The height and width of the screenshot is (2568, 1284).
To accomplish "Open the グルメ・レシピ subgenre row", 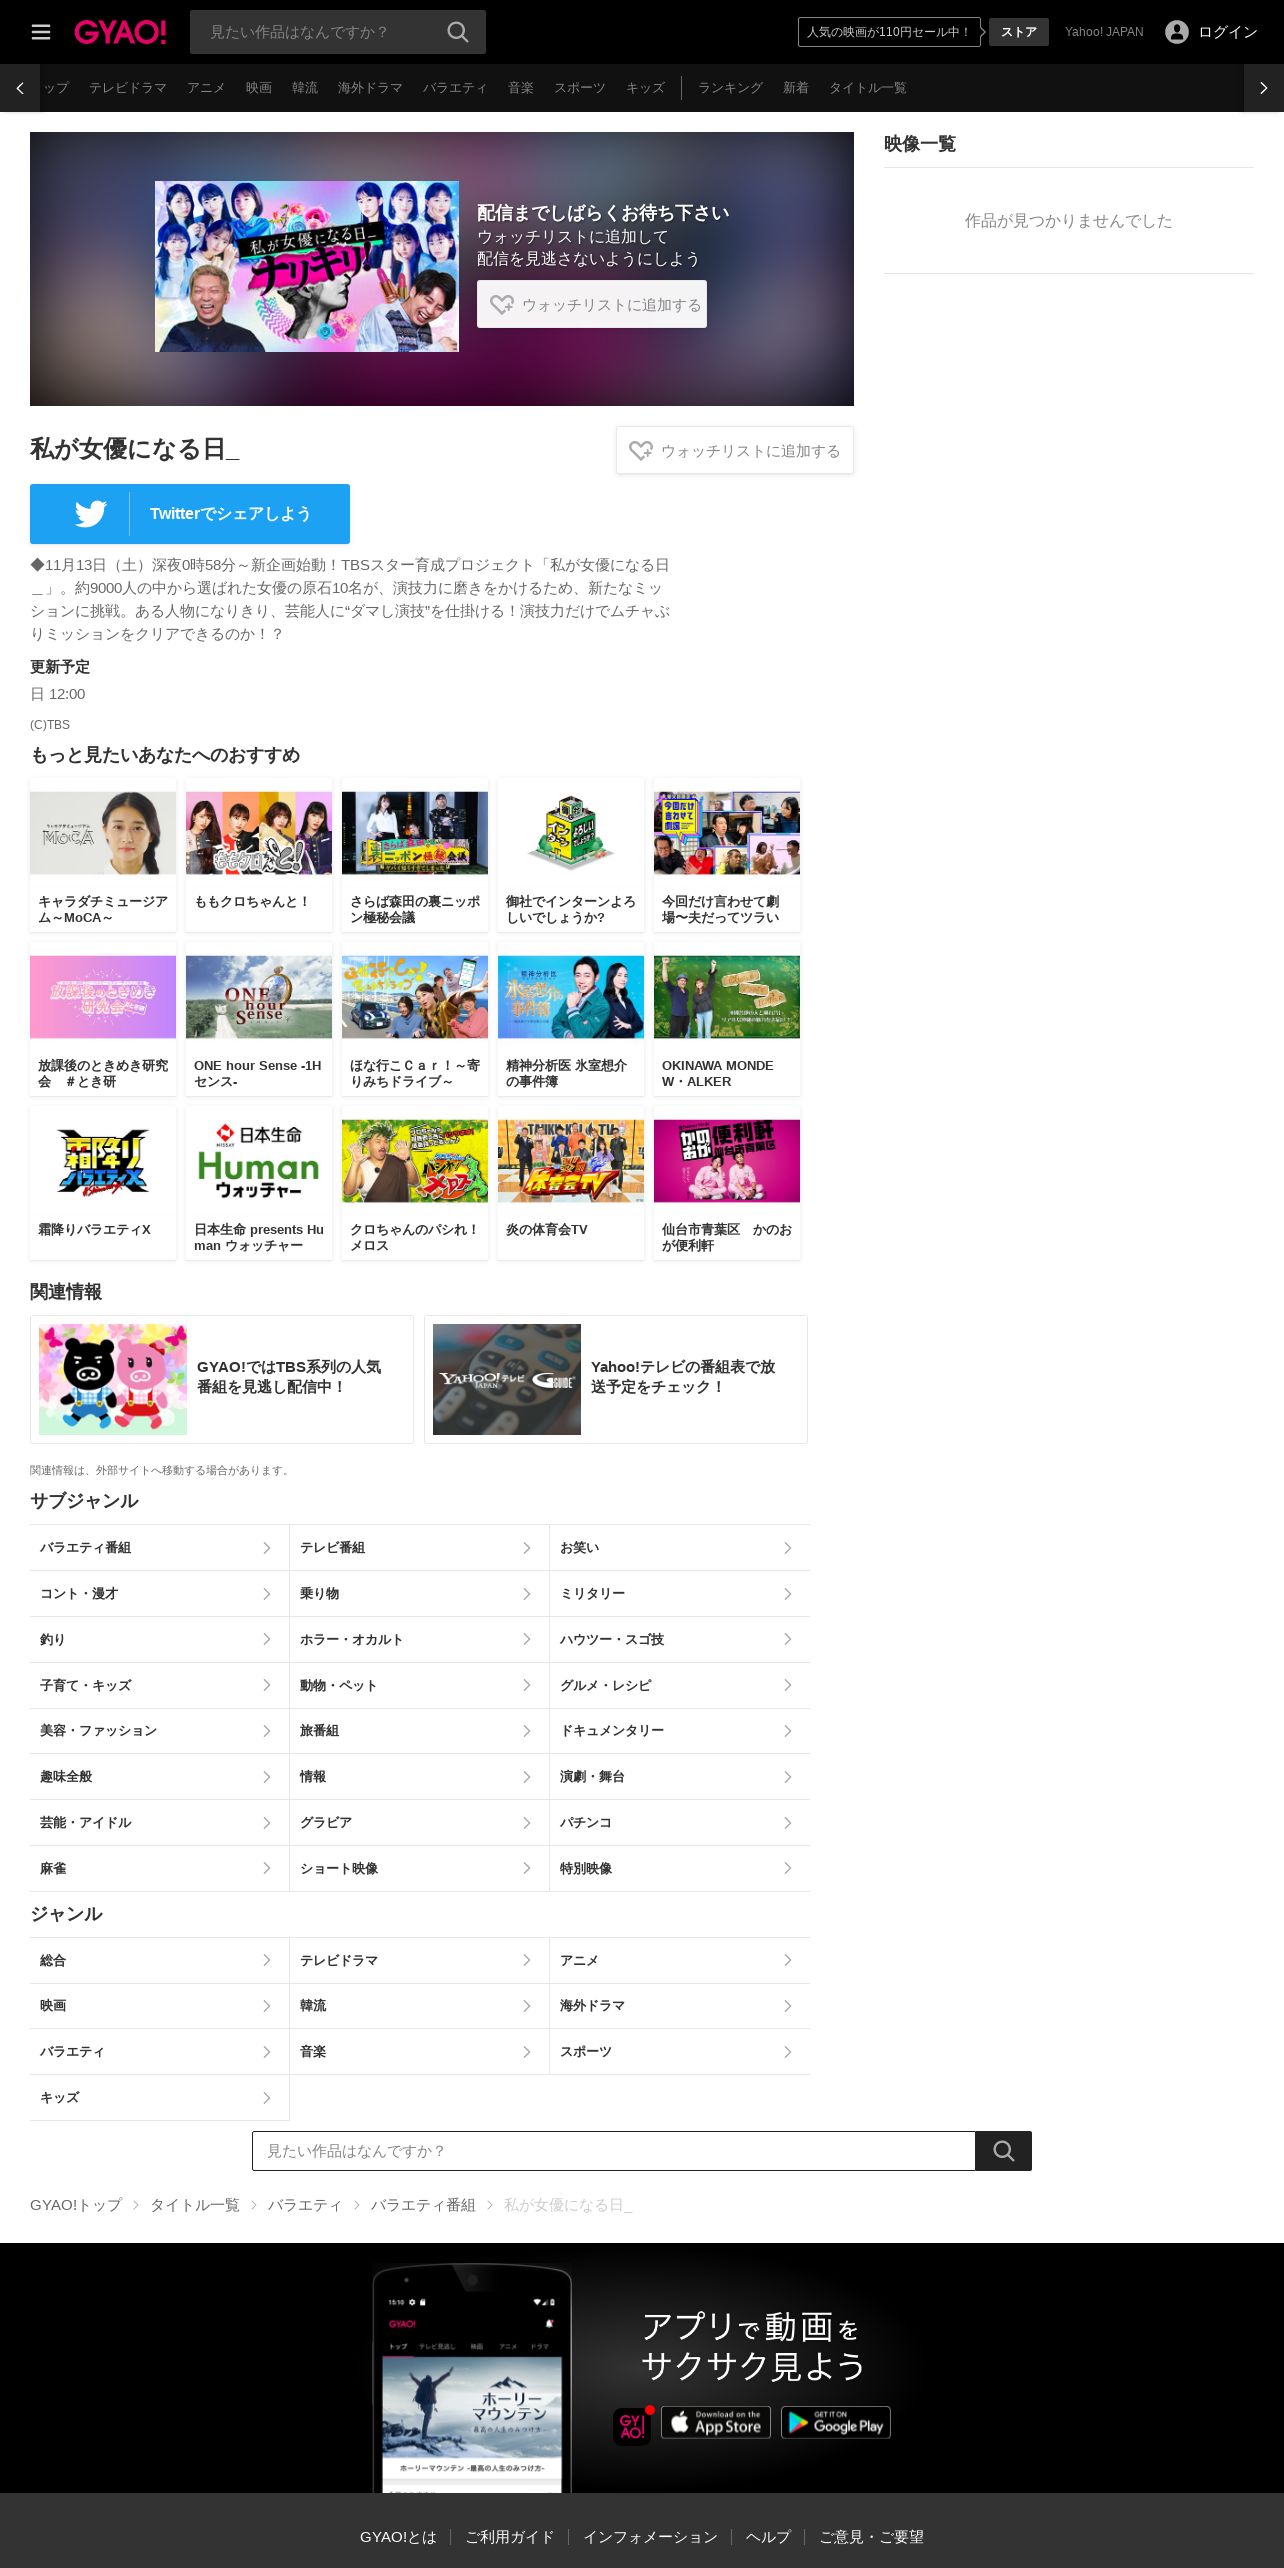I will (680, 1686).
